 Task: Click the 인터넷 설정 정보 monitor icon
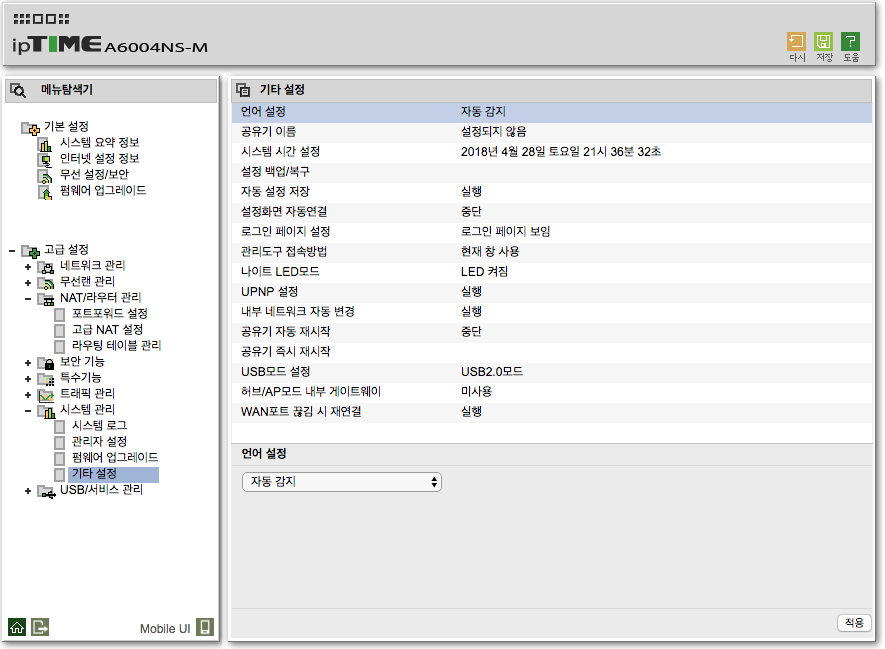[45, 160]
